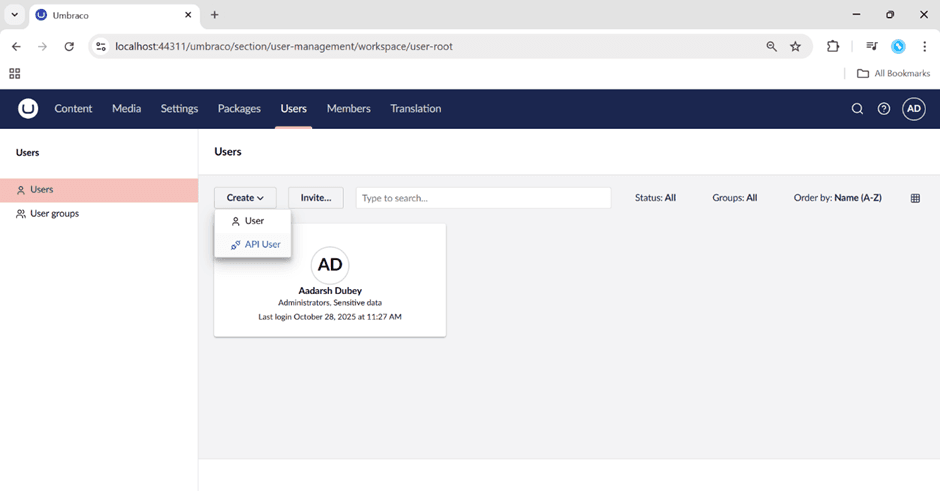Open the Status: All filter
The width and height of the screenshot is (940, 491).
(x=655, y=198)
